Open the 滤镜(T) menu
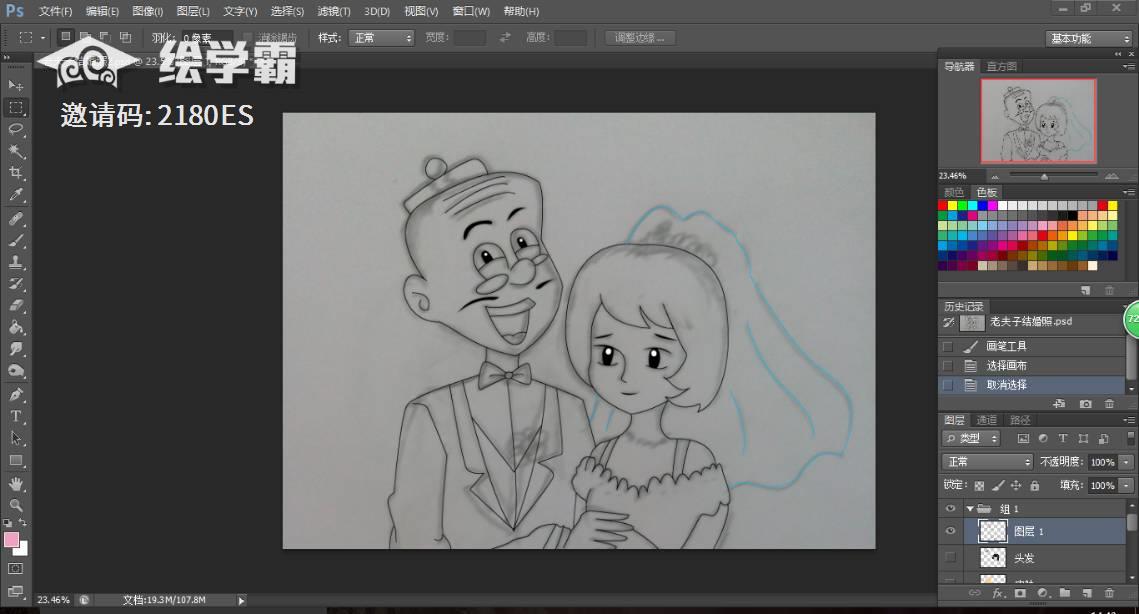1139x614 pixels. (334, 12)
